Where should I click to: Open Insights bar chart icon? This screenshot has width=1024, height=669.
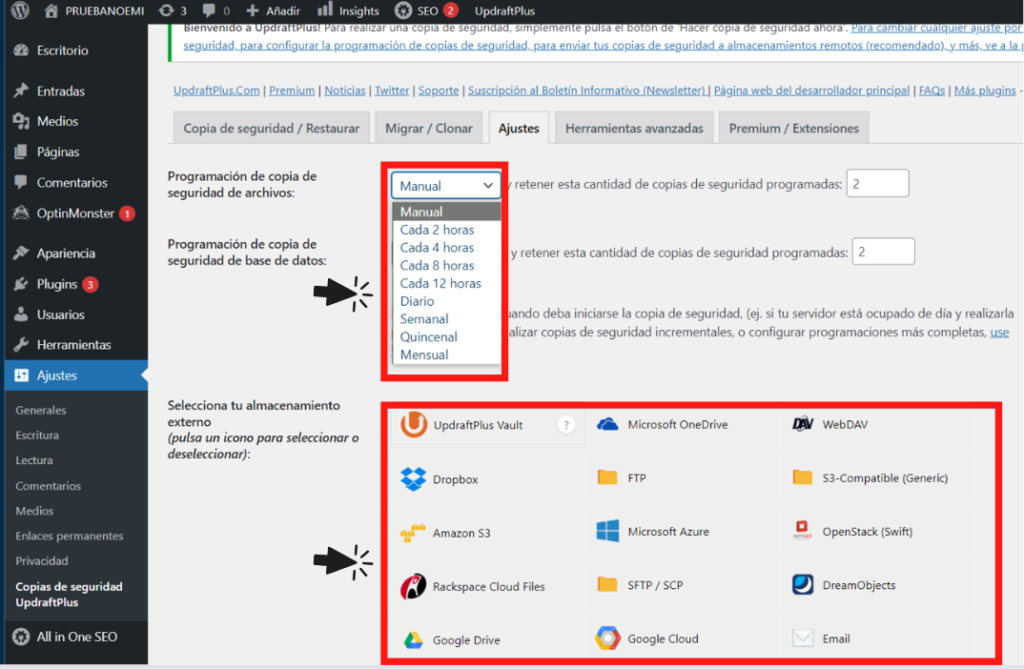click(325, 9)
